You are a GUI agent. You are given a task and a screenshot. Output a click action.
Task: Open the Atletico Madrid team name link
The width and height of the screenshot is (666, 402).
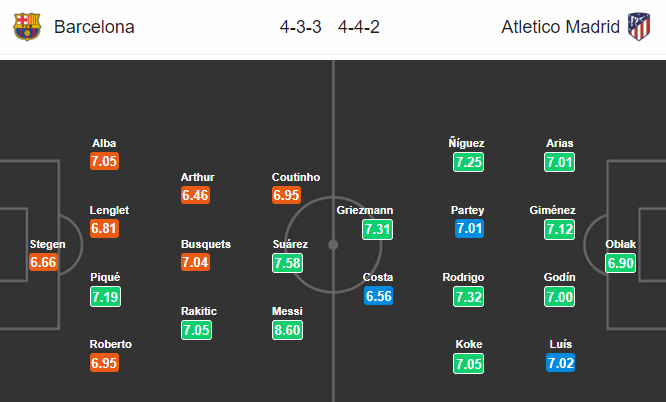561,27
